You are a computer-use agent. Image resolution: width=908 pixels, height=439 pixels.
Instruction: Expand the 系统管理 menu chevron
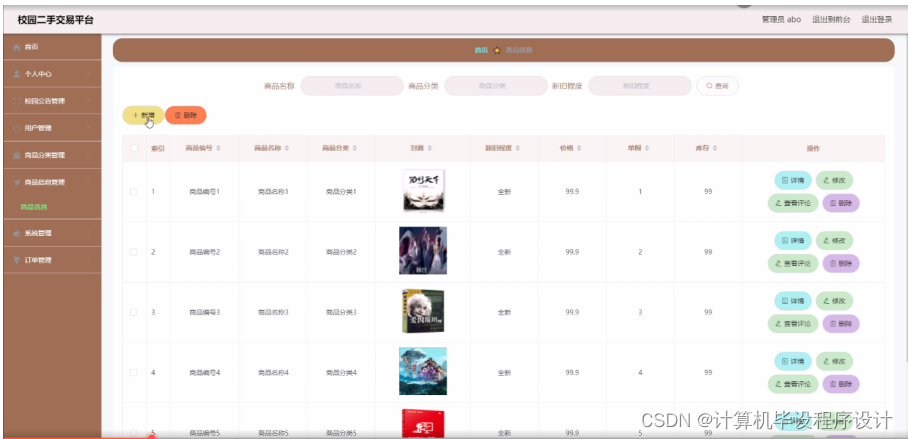(89, 233)
